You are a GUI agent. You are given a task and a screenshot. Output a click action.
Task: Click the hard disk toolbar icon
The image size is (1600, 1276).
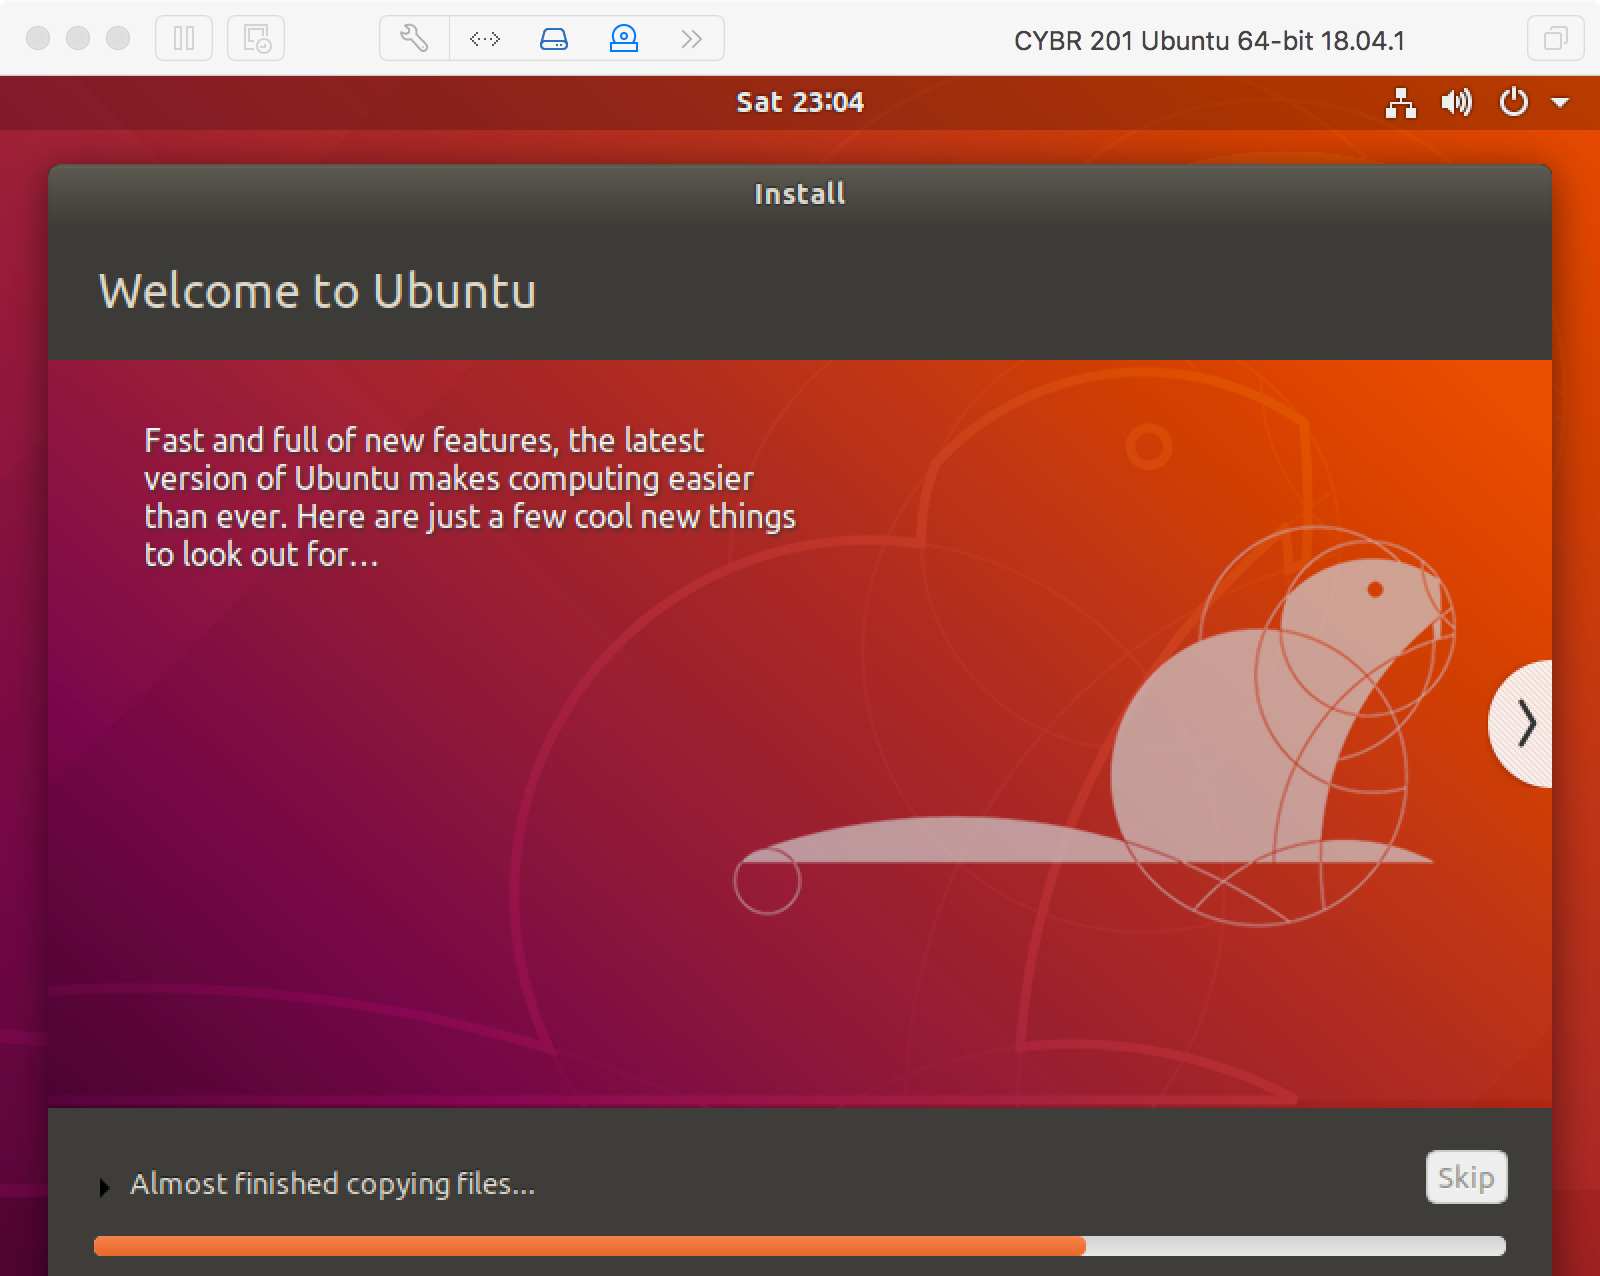point(554,39)
